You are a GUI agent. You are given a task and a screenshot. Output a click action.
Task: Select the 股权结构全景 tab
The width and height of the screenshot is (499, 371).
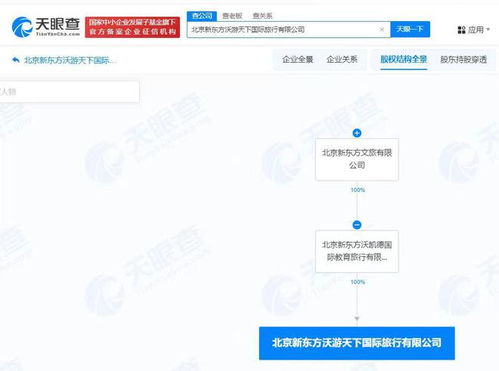404,60
